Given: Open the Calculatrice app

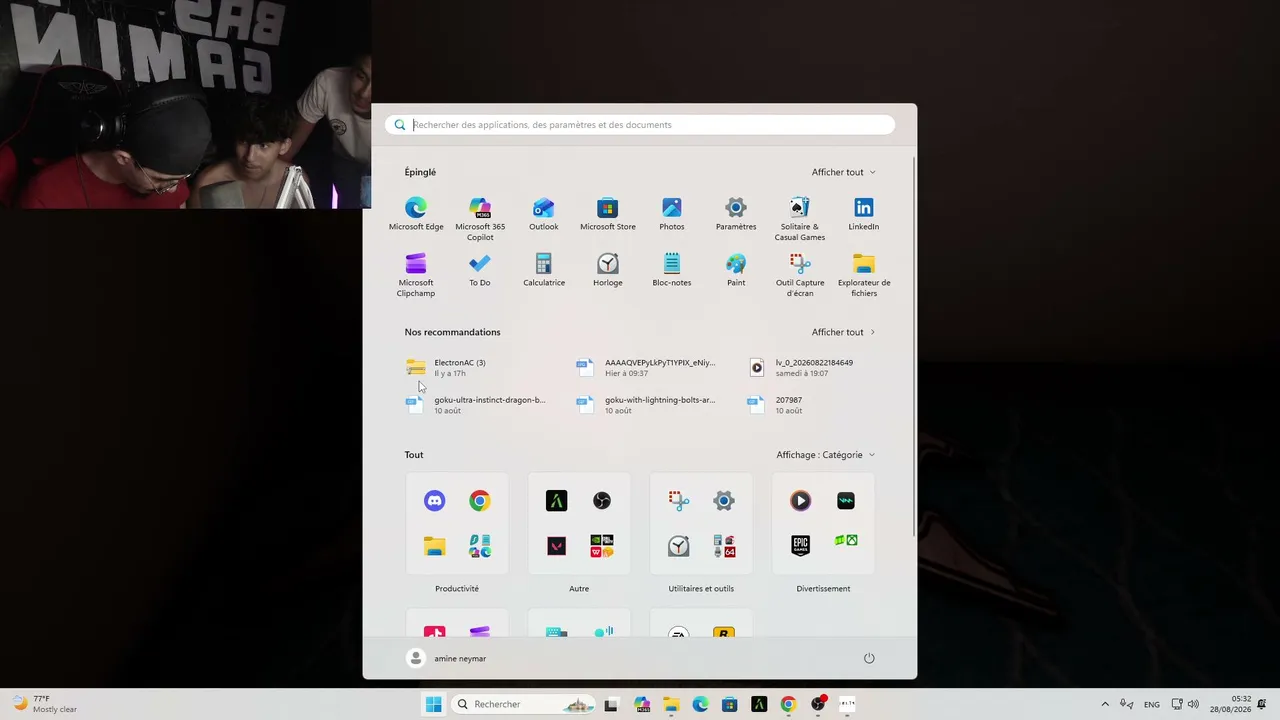Looking at the screenshot, I should pyautogui.click(x=544, y=270).
